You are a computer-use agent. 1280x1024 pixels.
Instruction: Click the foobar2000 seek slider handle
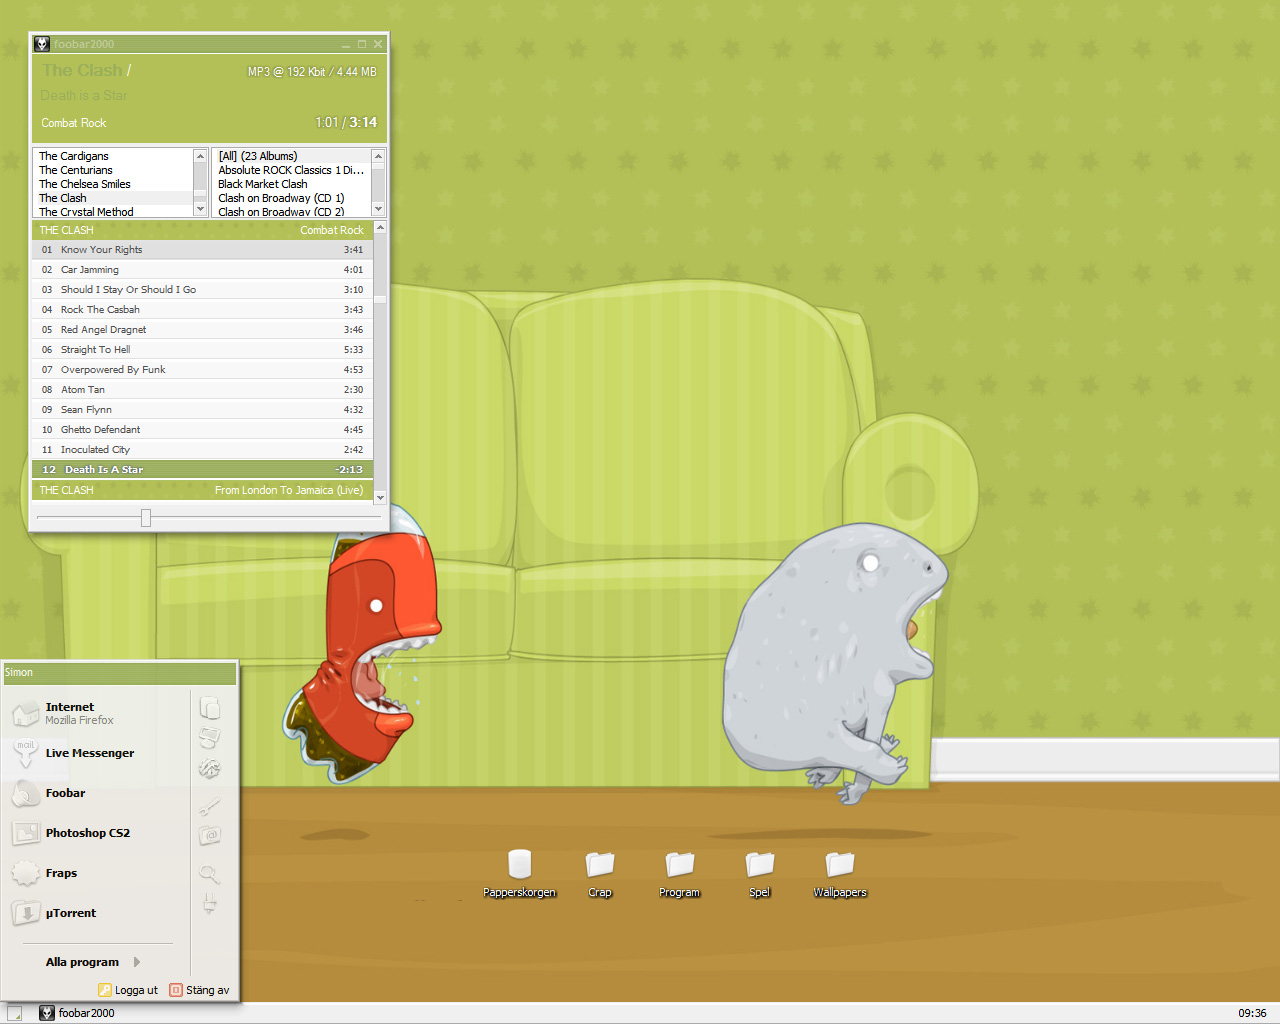click(x=146, y=518)
